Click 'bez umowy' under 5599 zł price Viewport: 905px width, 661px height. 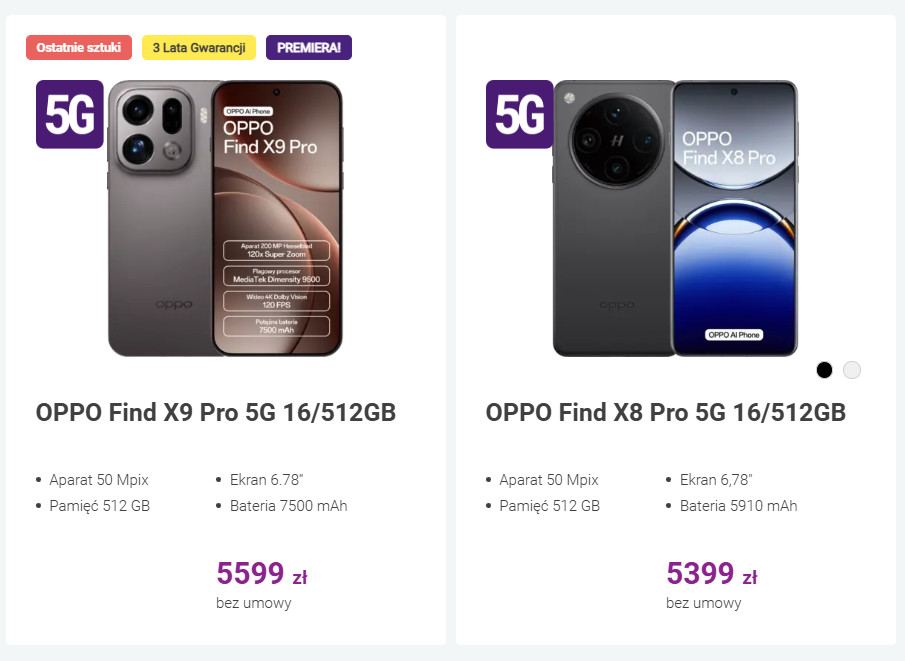pyautogui.click(x=254, y=603)
